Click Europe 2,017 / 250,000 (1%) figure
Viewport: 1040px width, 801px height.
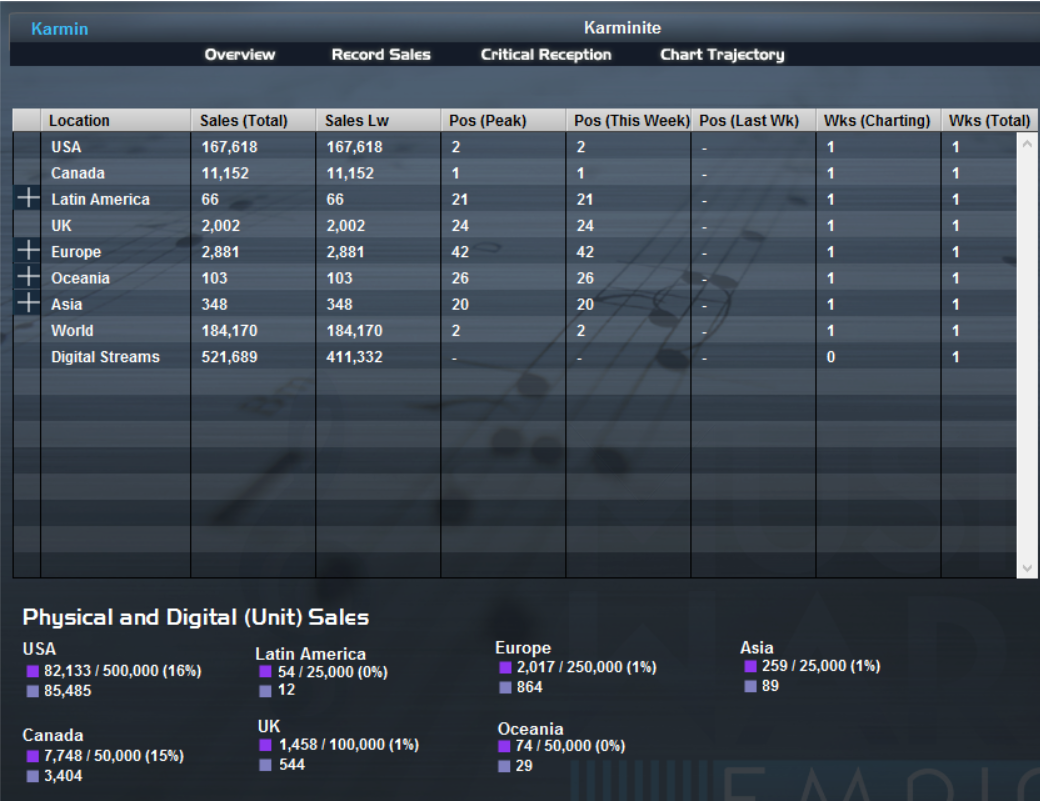[x=586, y=667]
